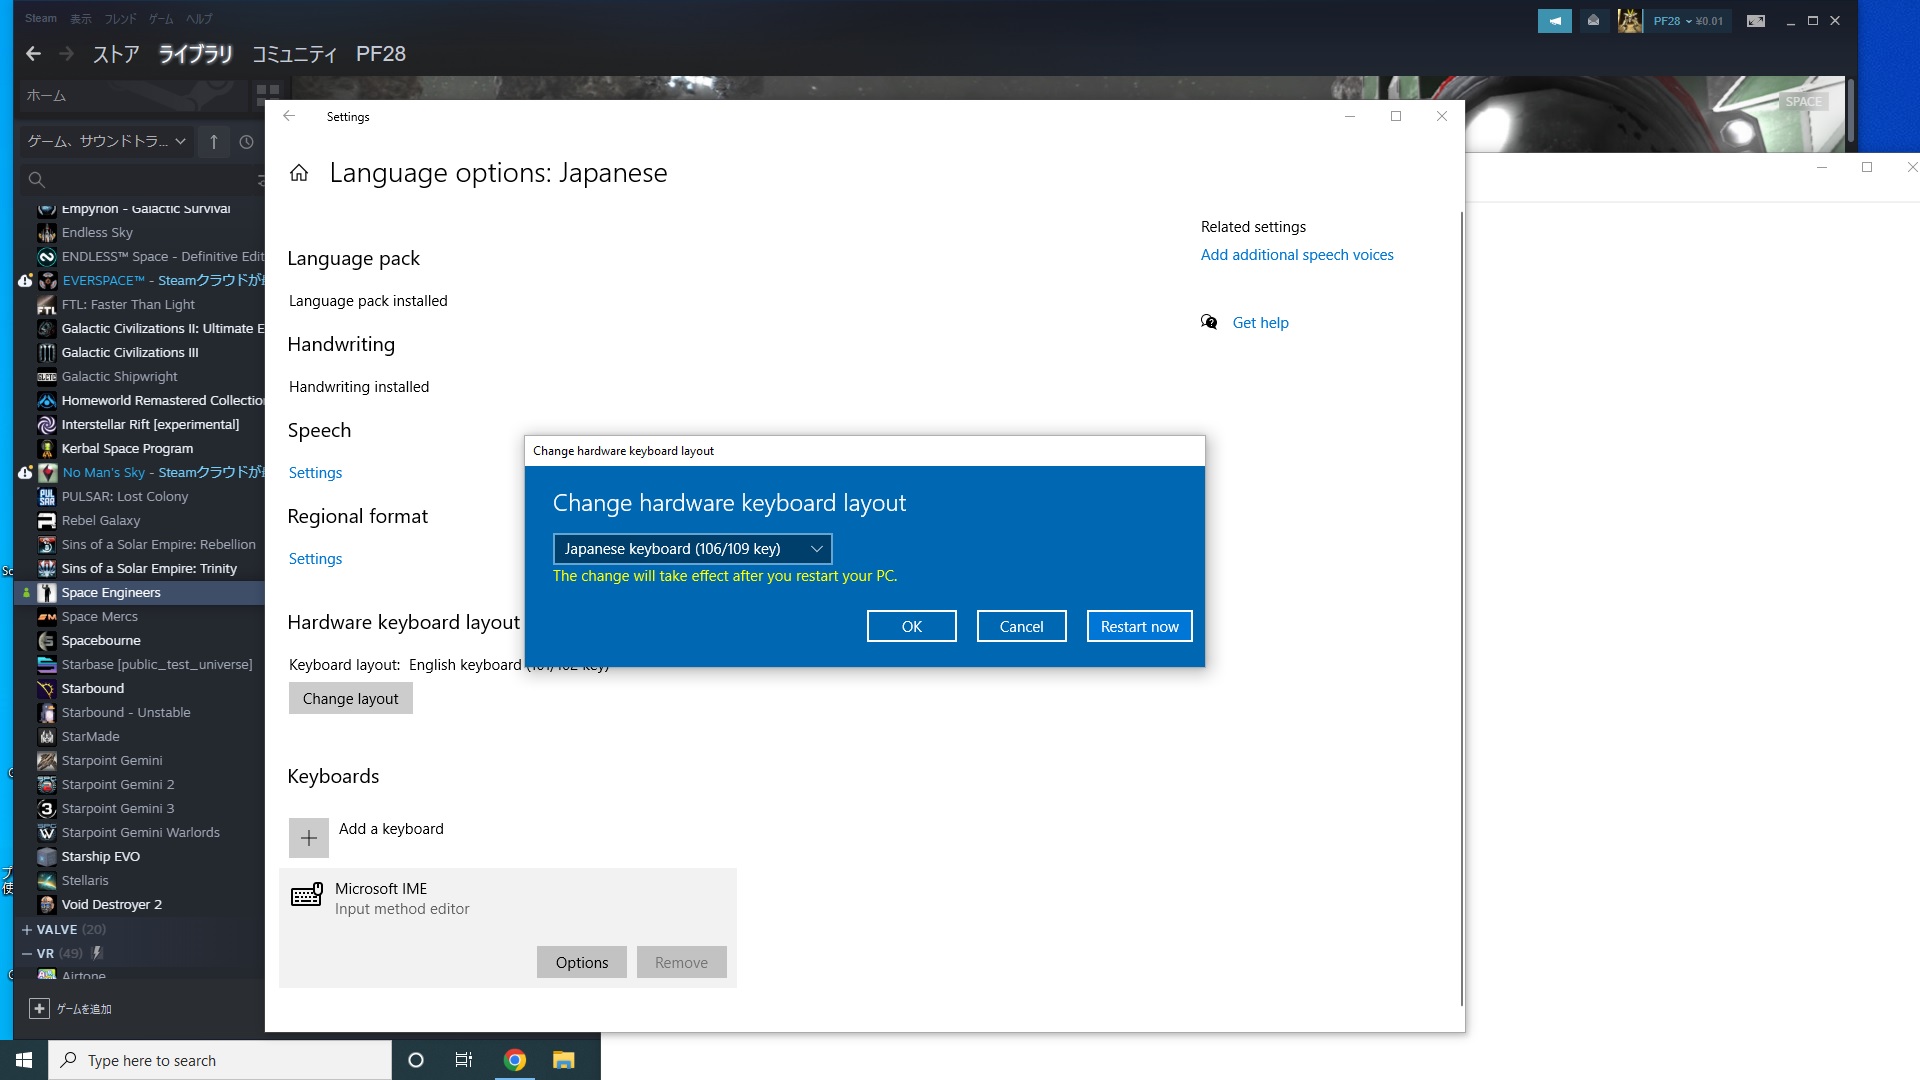The width and height of the screenshot is (1920, 1080).
Task: Click library sort ascending arrow icon
Action: 213,142
